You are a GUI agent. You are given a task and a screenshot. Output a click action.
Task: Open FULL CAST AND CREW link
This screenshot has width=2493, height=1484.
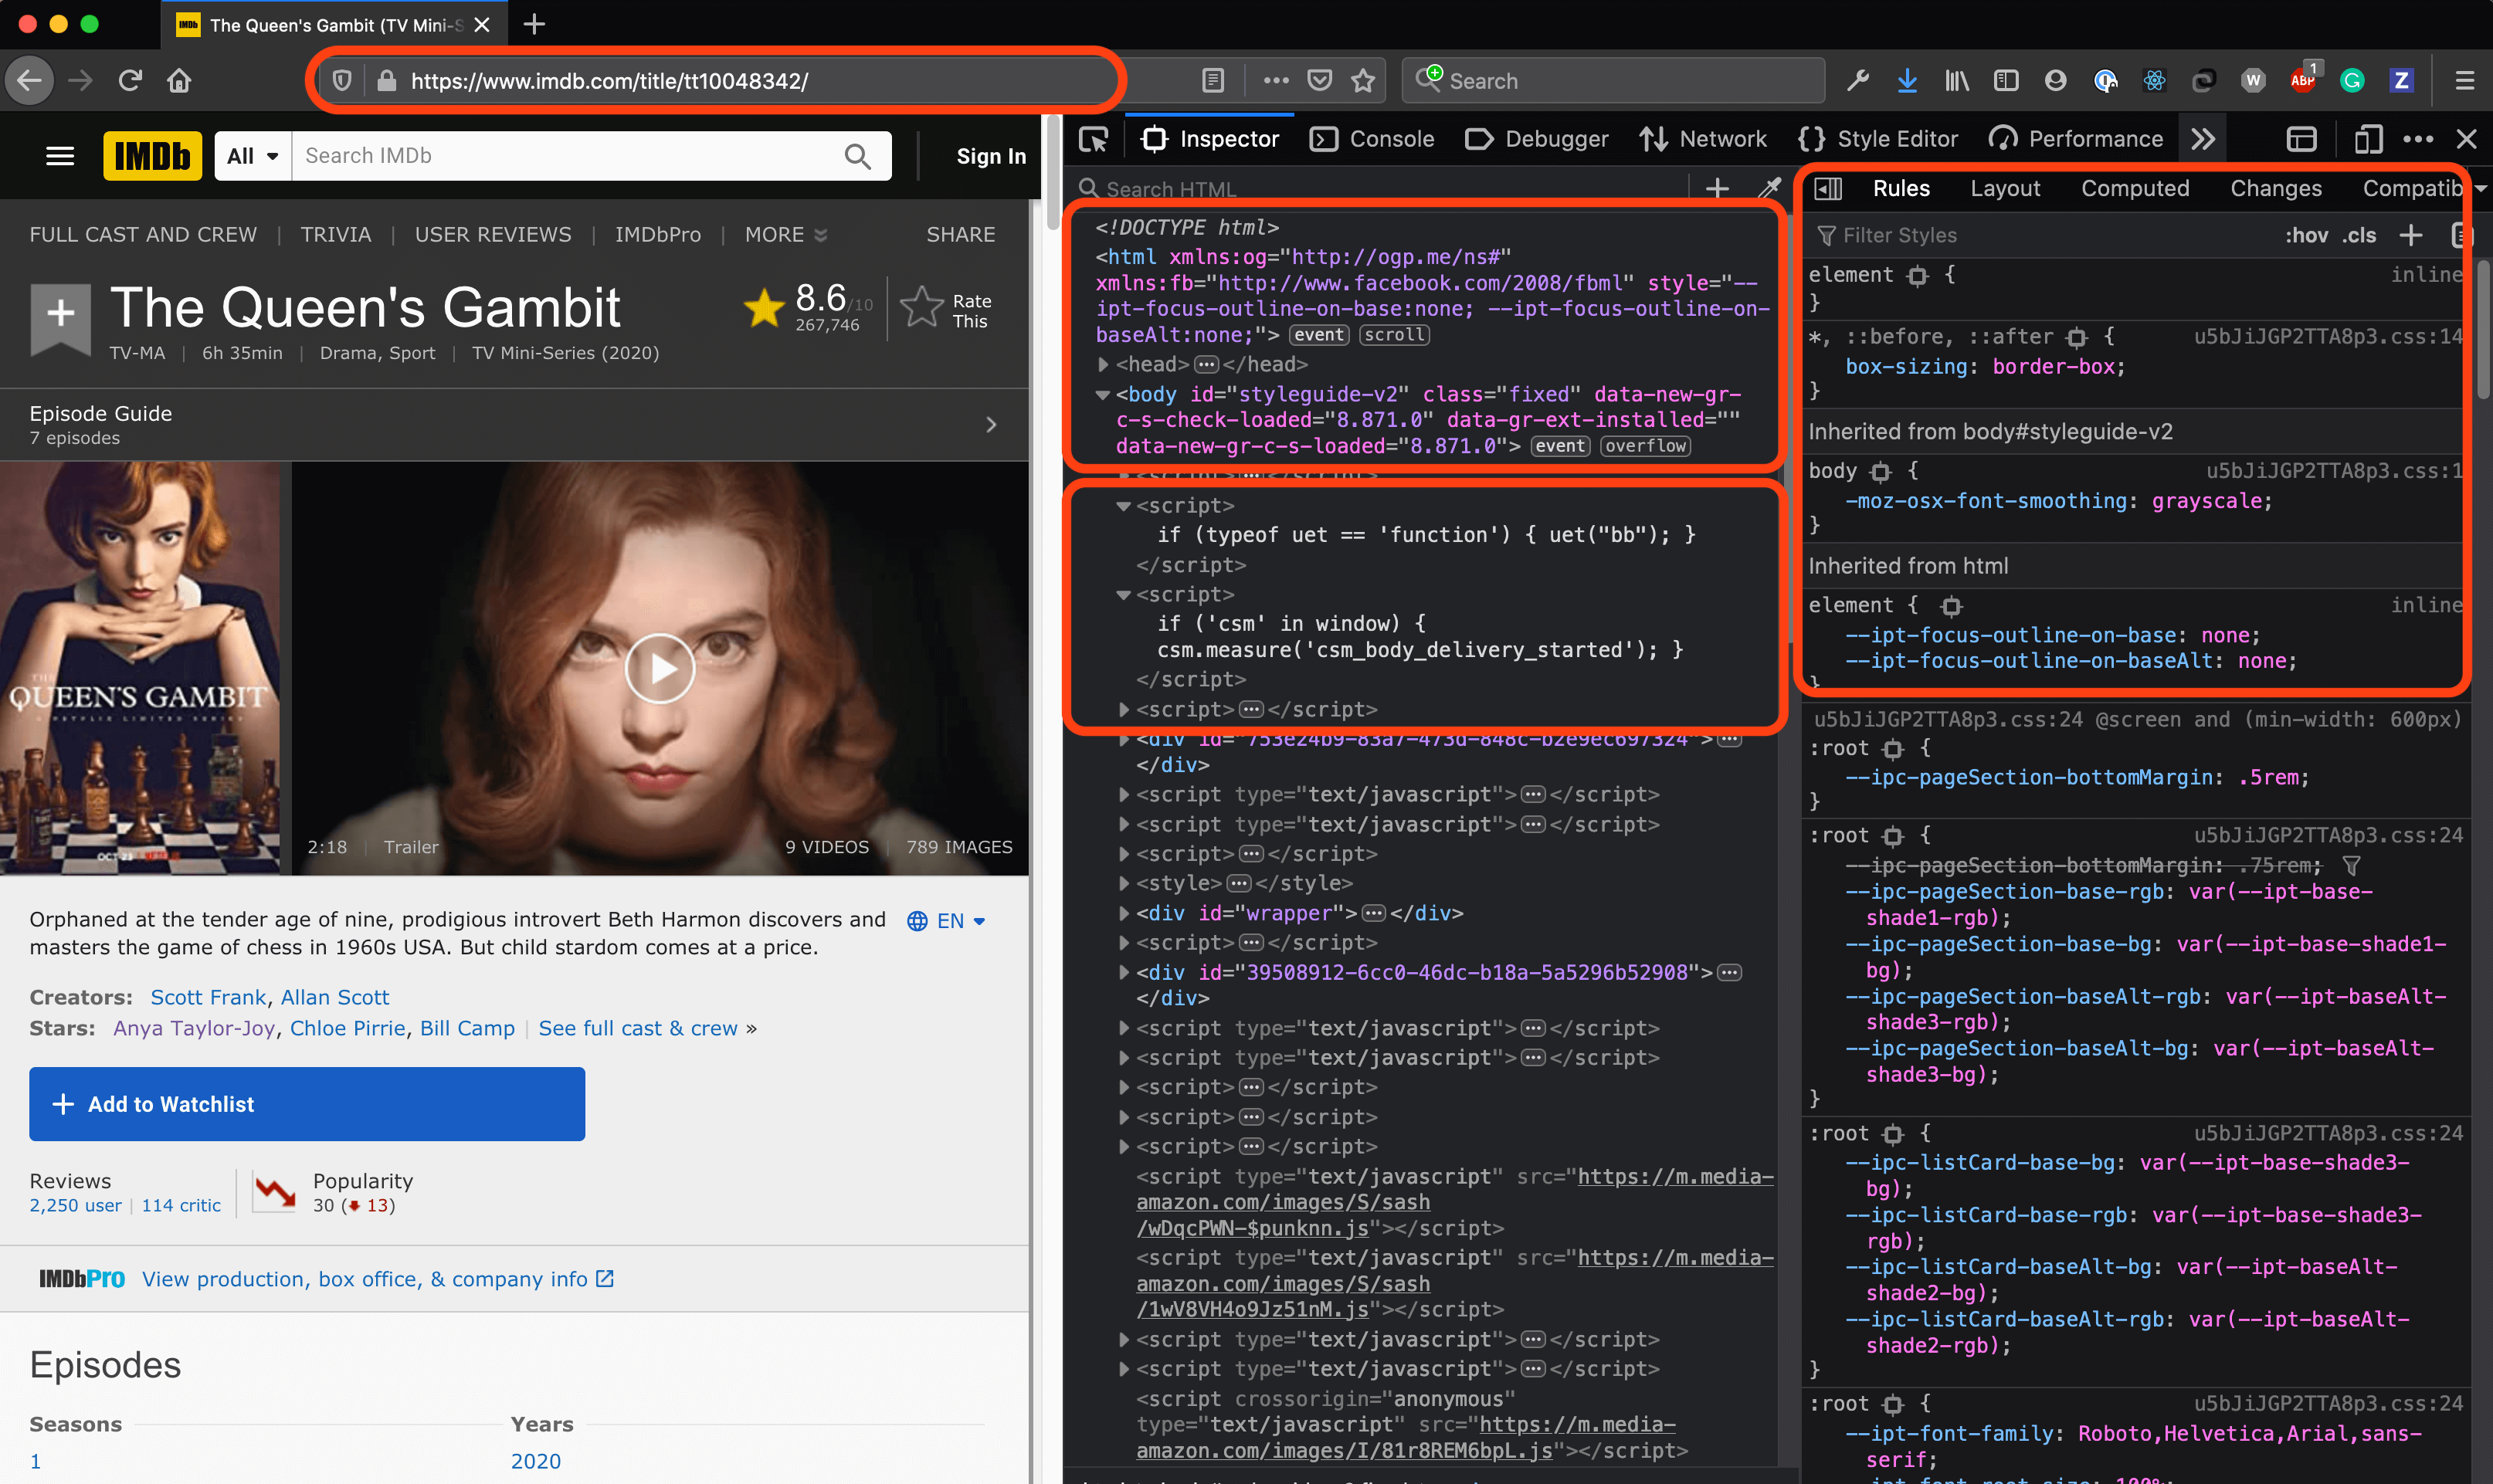(143, 234)
